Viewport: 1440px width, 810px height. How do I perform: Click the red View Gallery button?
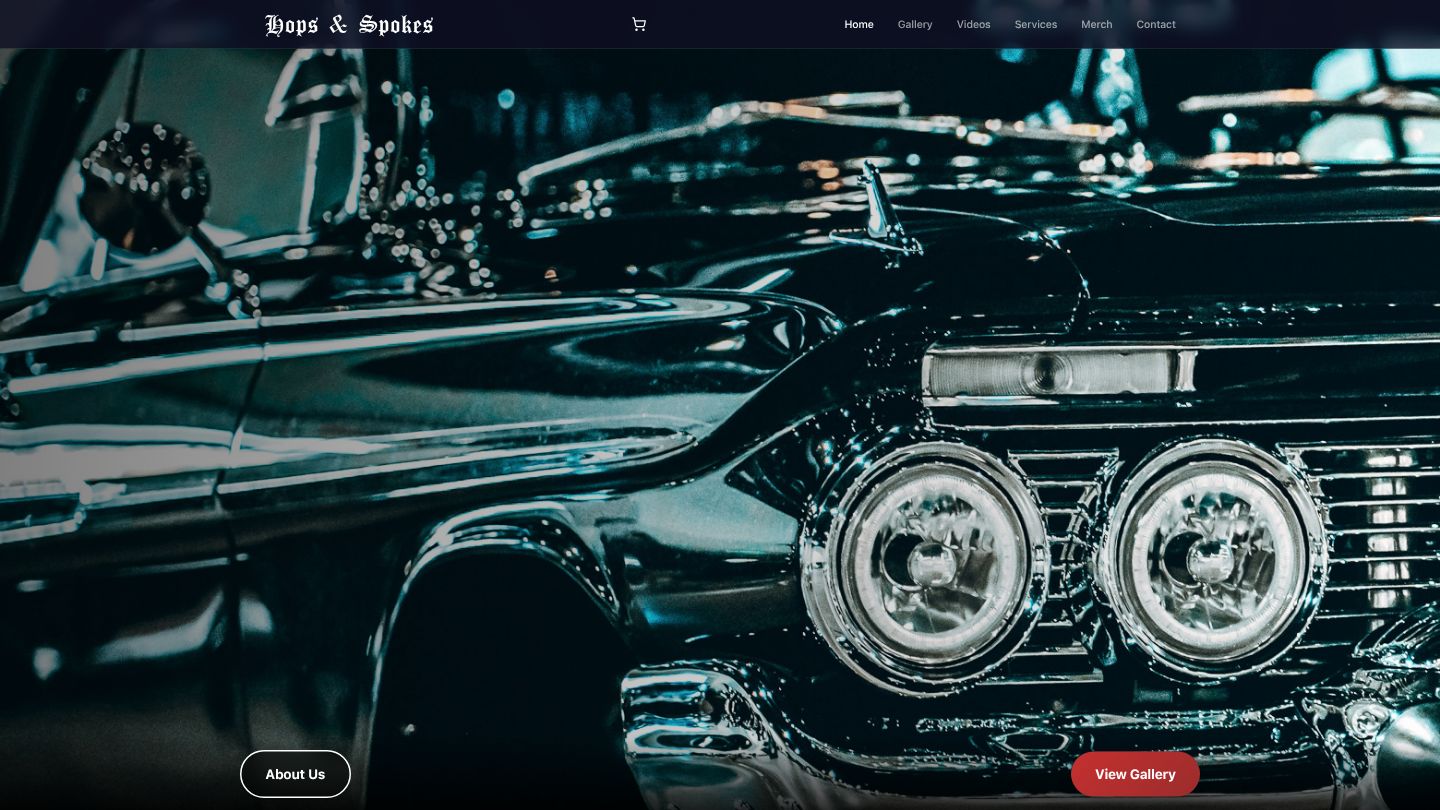[x=1135, y=774]
